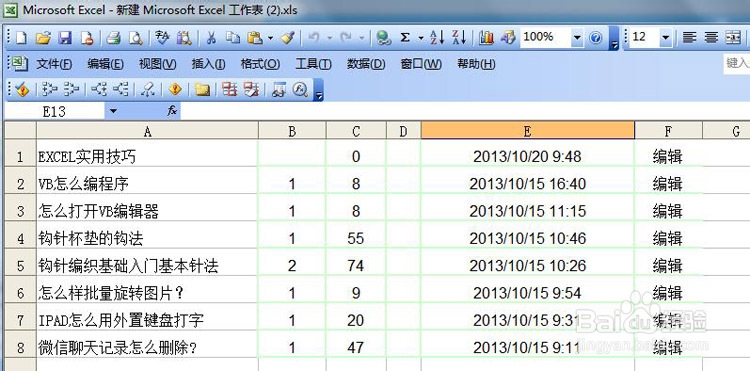
Task: Expand the Name Box dropdown arrow
Action: 113,111
